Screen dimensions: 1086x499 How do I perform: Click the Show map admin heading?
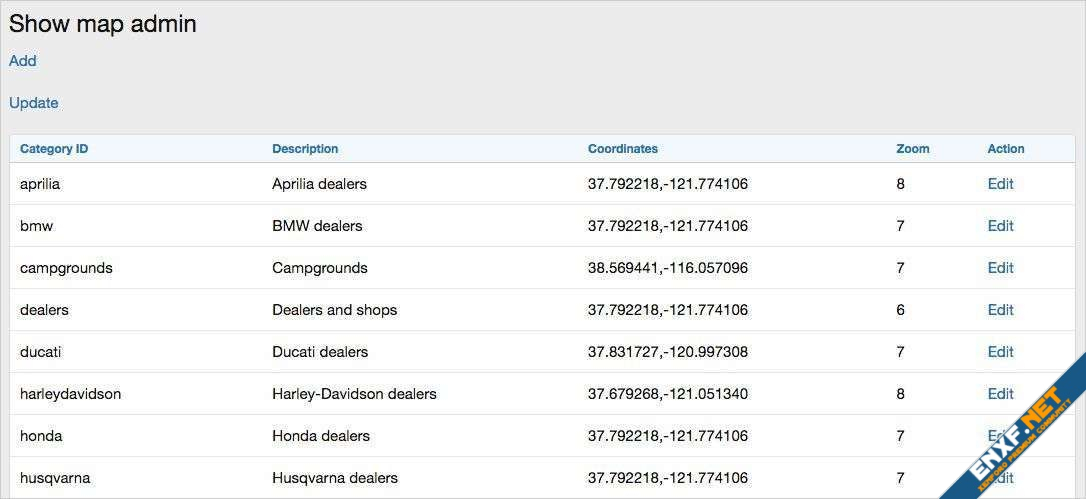103,25
